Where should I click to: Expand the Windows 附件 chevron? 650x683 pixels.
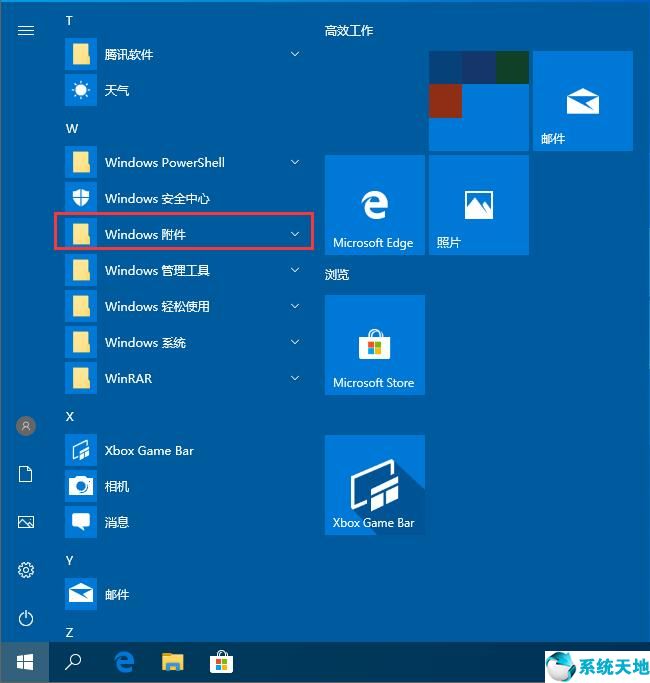pos(295,234)
